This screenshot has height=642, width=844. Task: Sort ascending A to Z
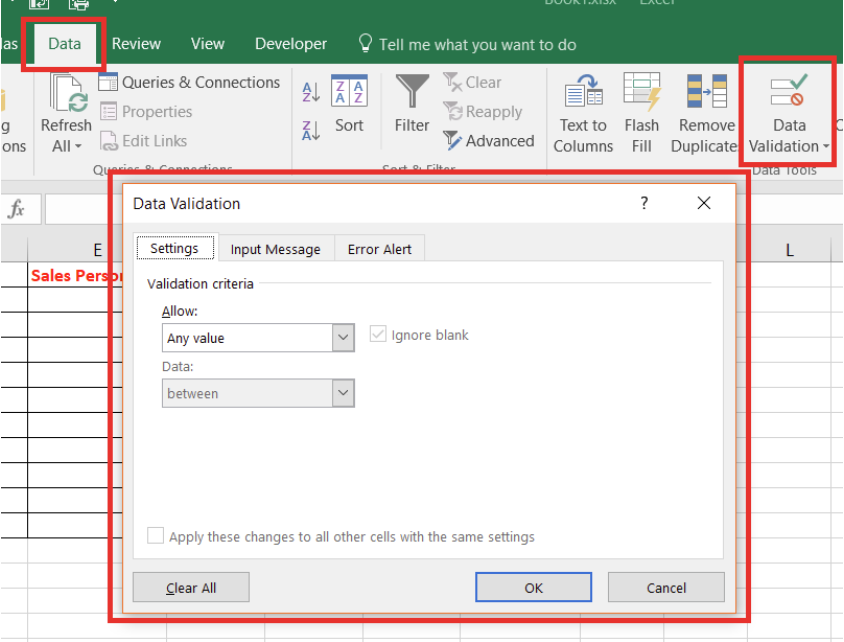311,93
